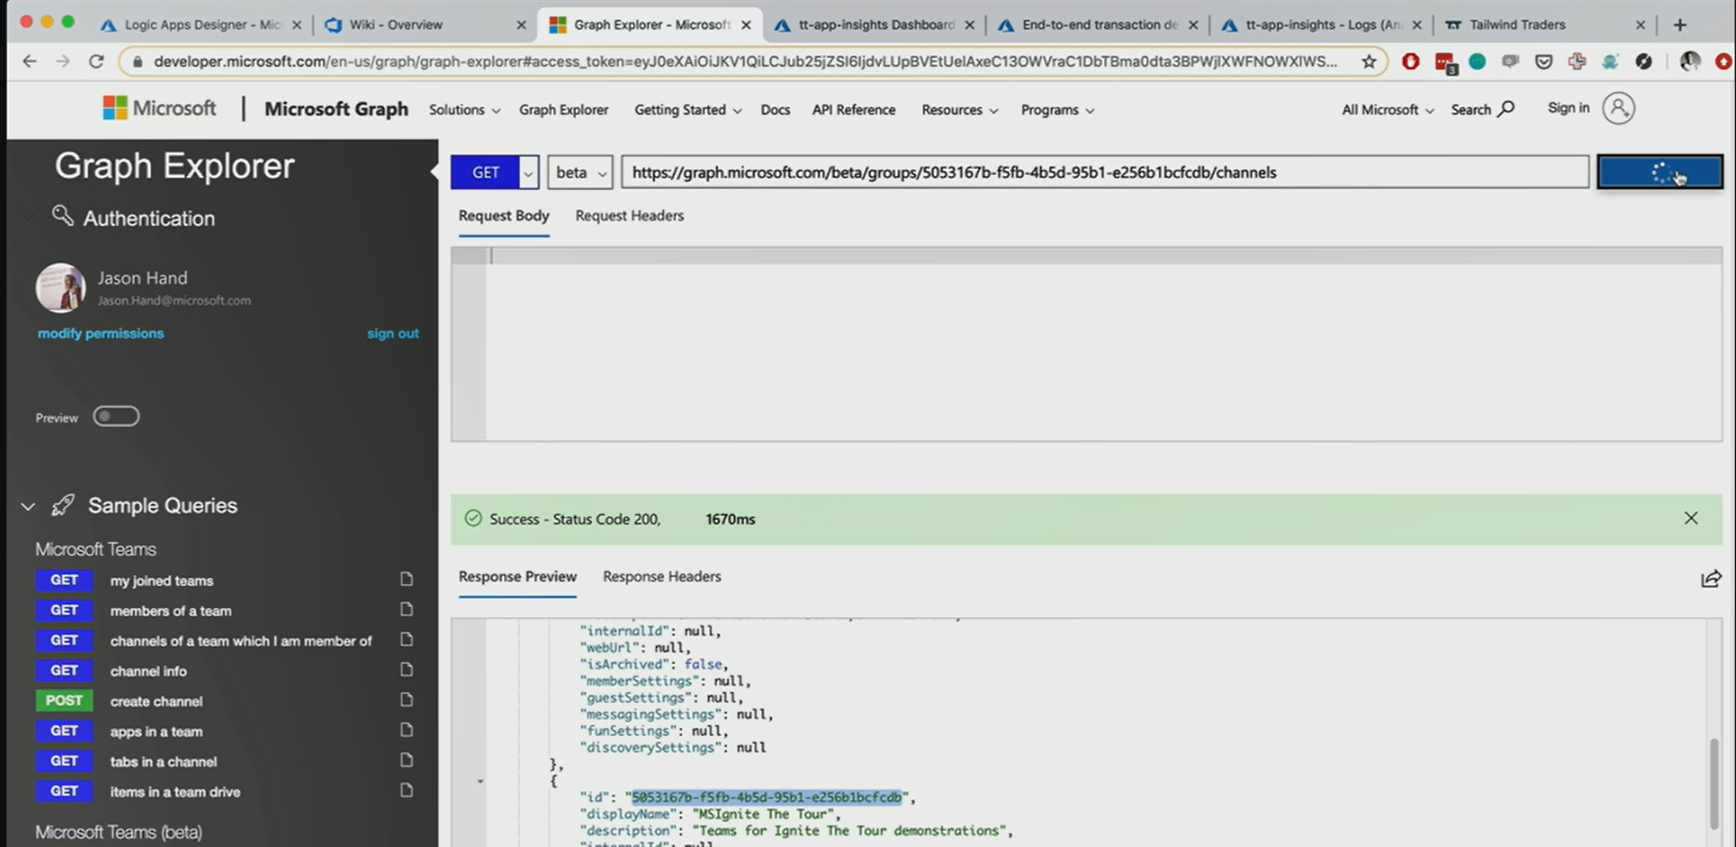Image resolution: width=1736 pixels, height=847 pixels.
Task: Click the Run Query button
Action: click(1659, 172)
